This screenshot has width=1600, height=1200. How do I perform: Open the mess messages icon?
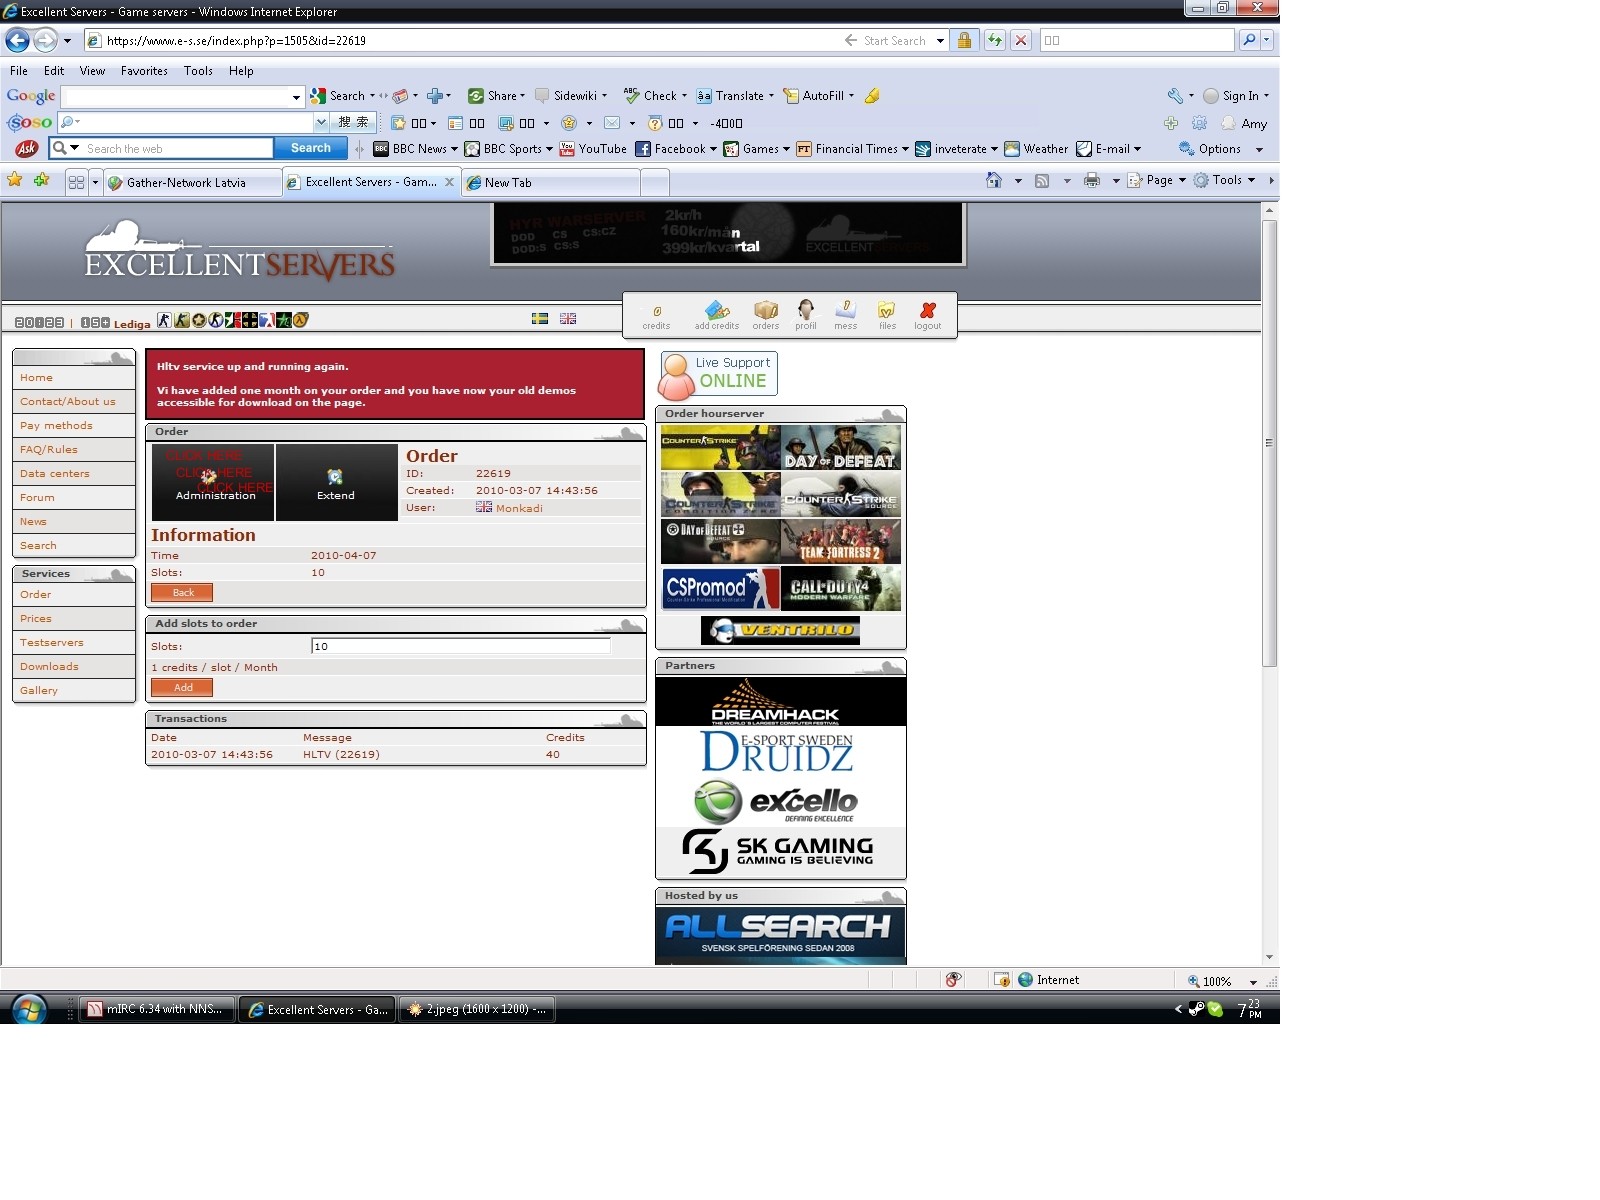tap(846, 316)
